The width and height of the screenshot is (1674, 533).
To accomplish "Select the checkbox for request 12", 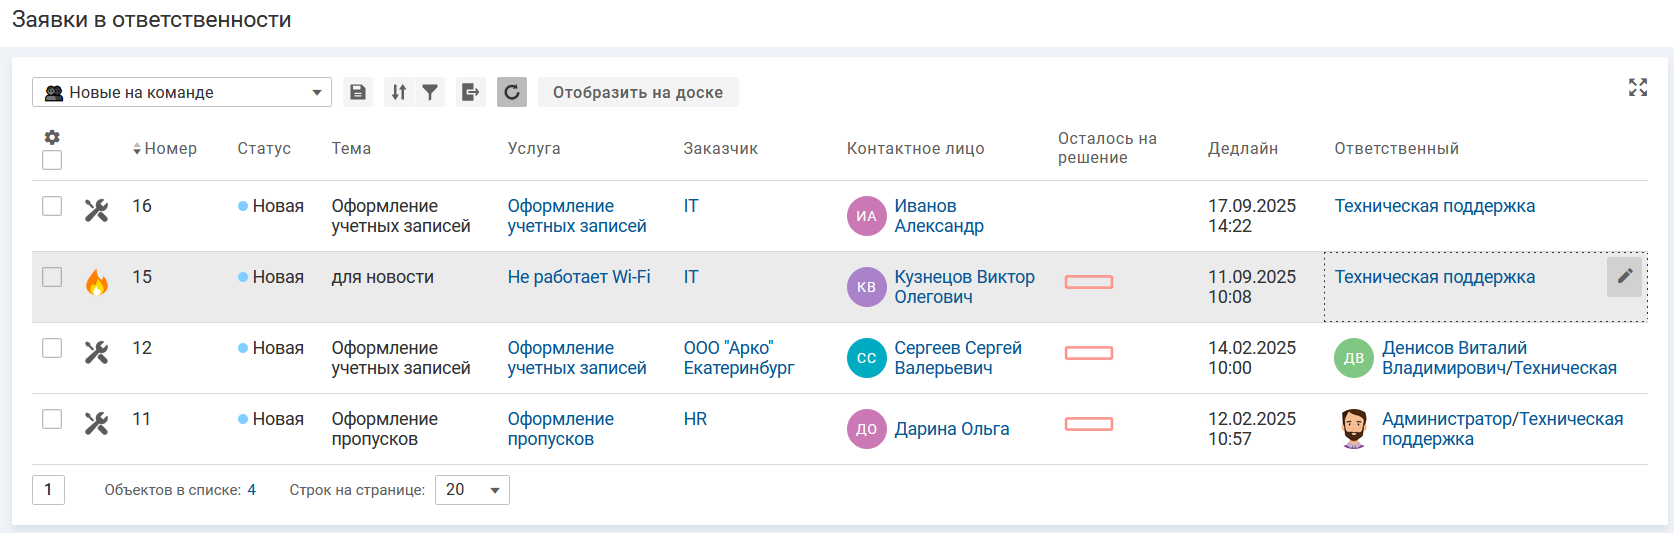I will [x=52, y=348].
